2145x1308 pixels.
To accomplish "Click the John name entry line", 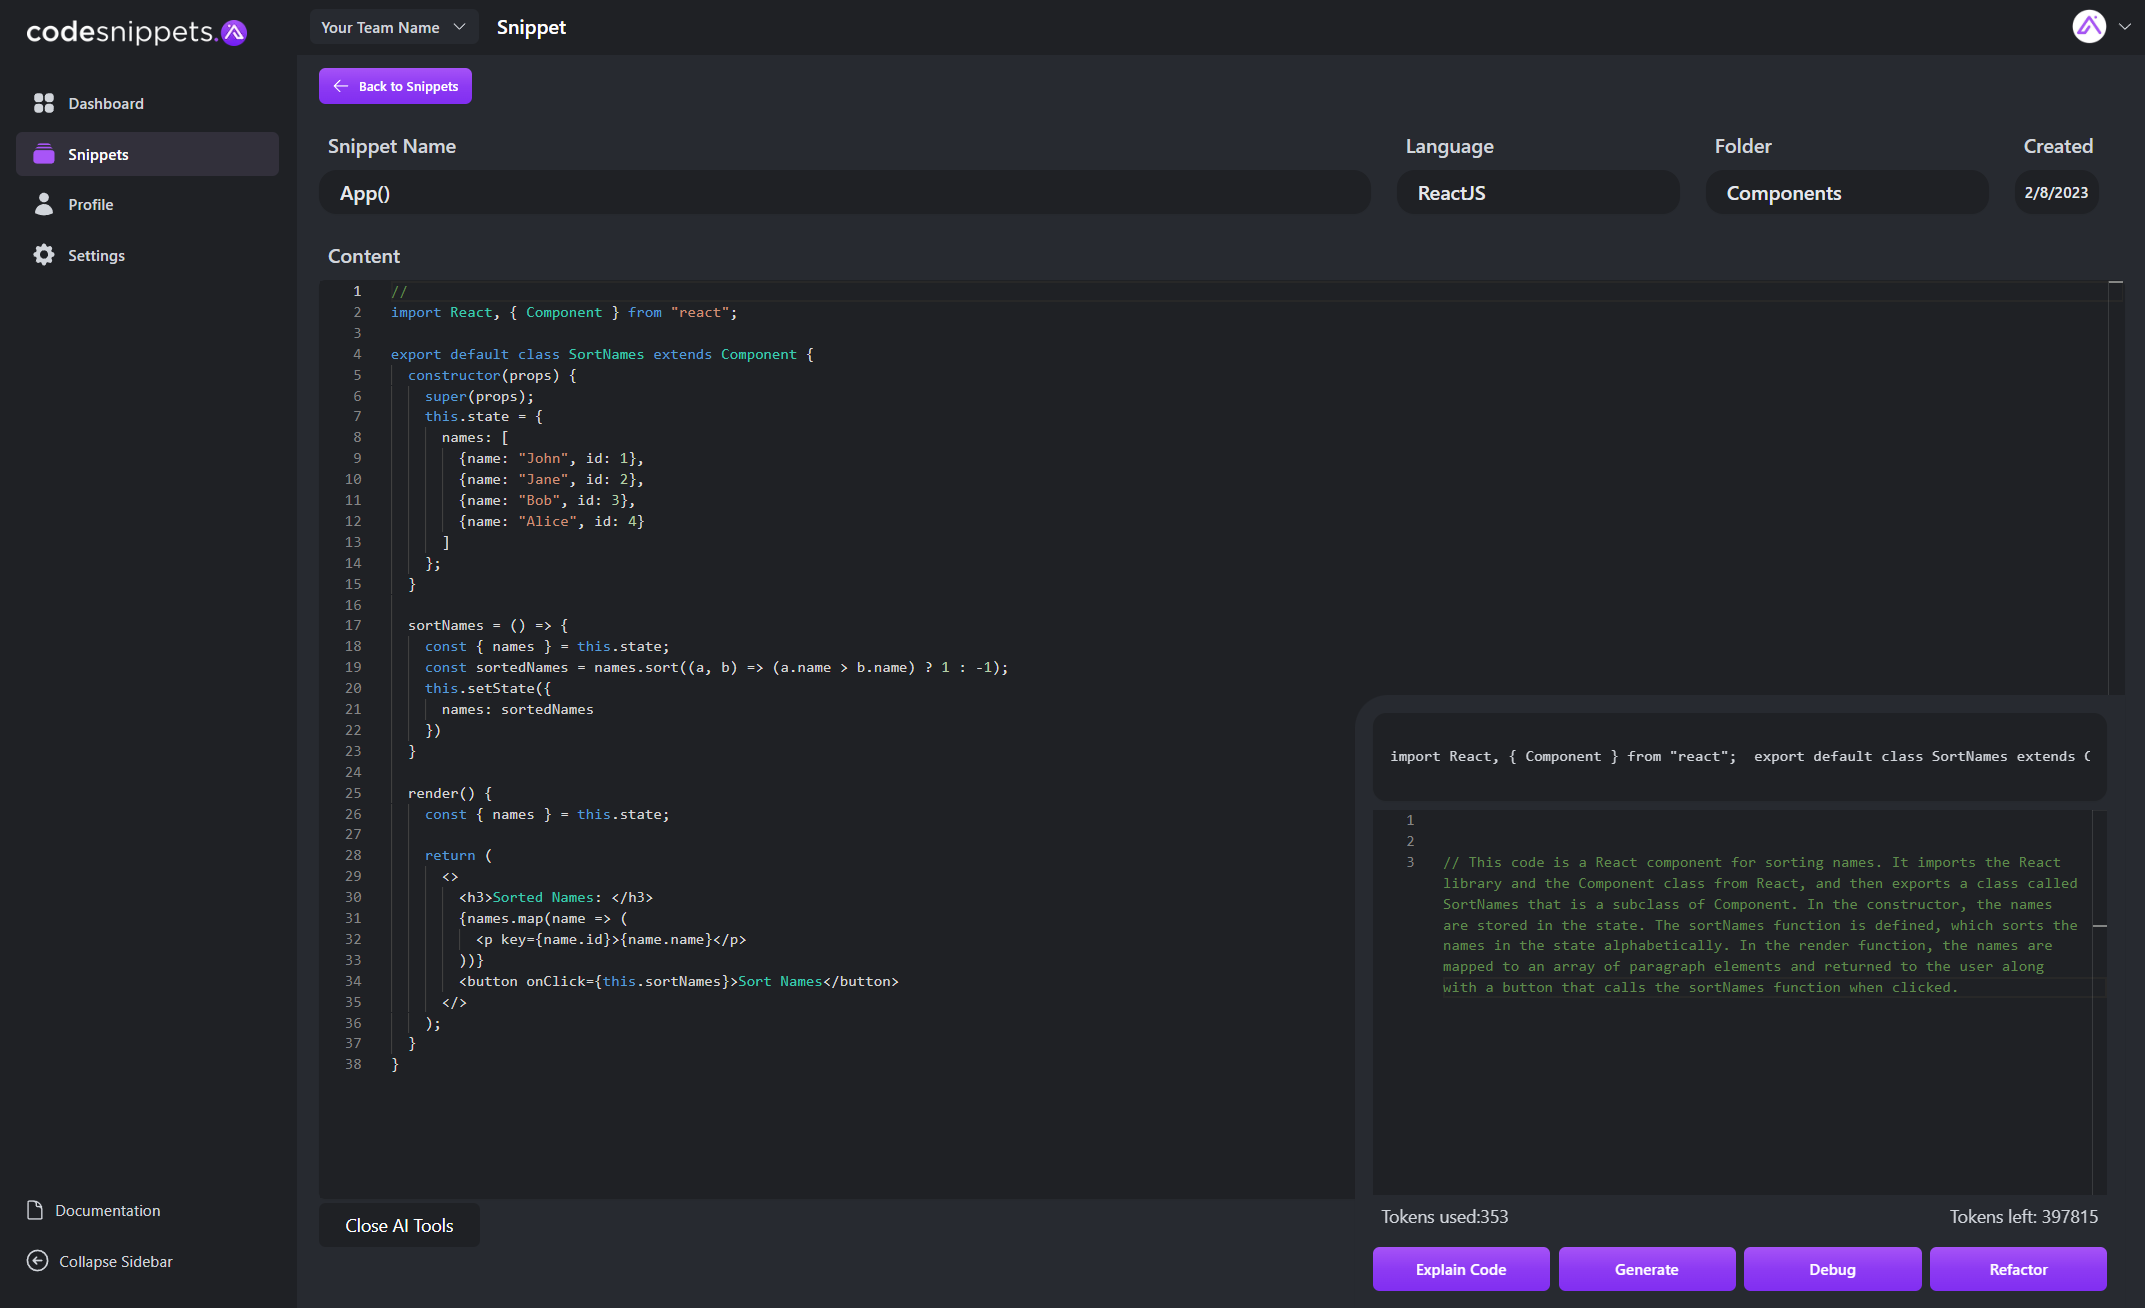I will click(551, 458).
